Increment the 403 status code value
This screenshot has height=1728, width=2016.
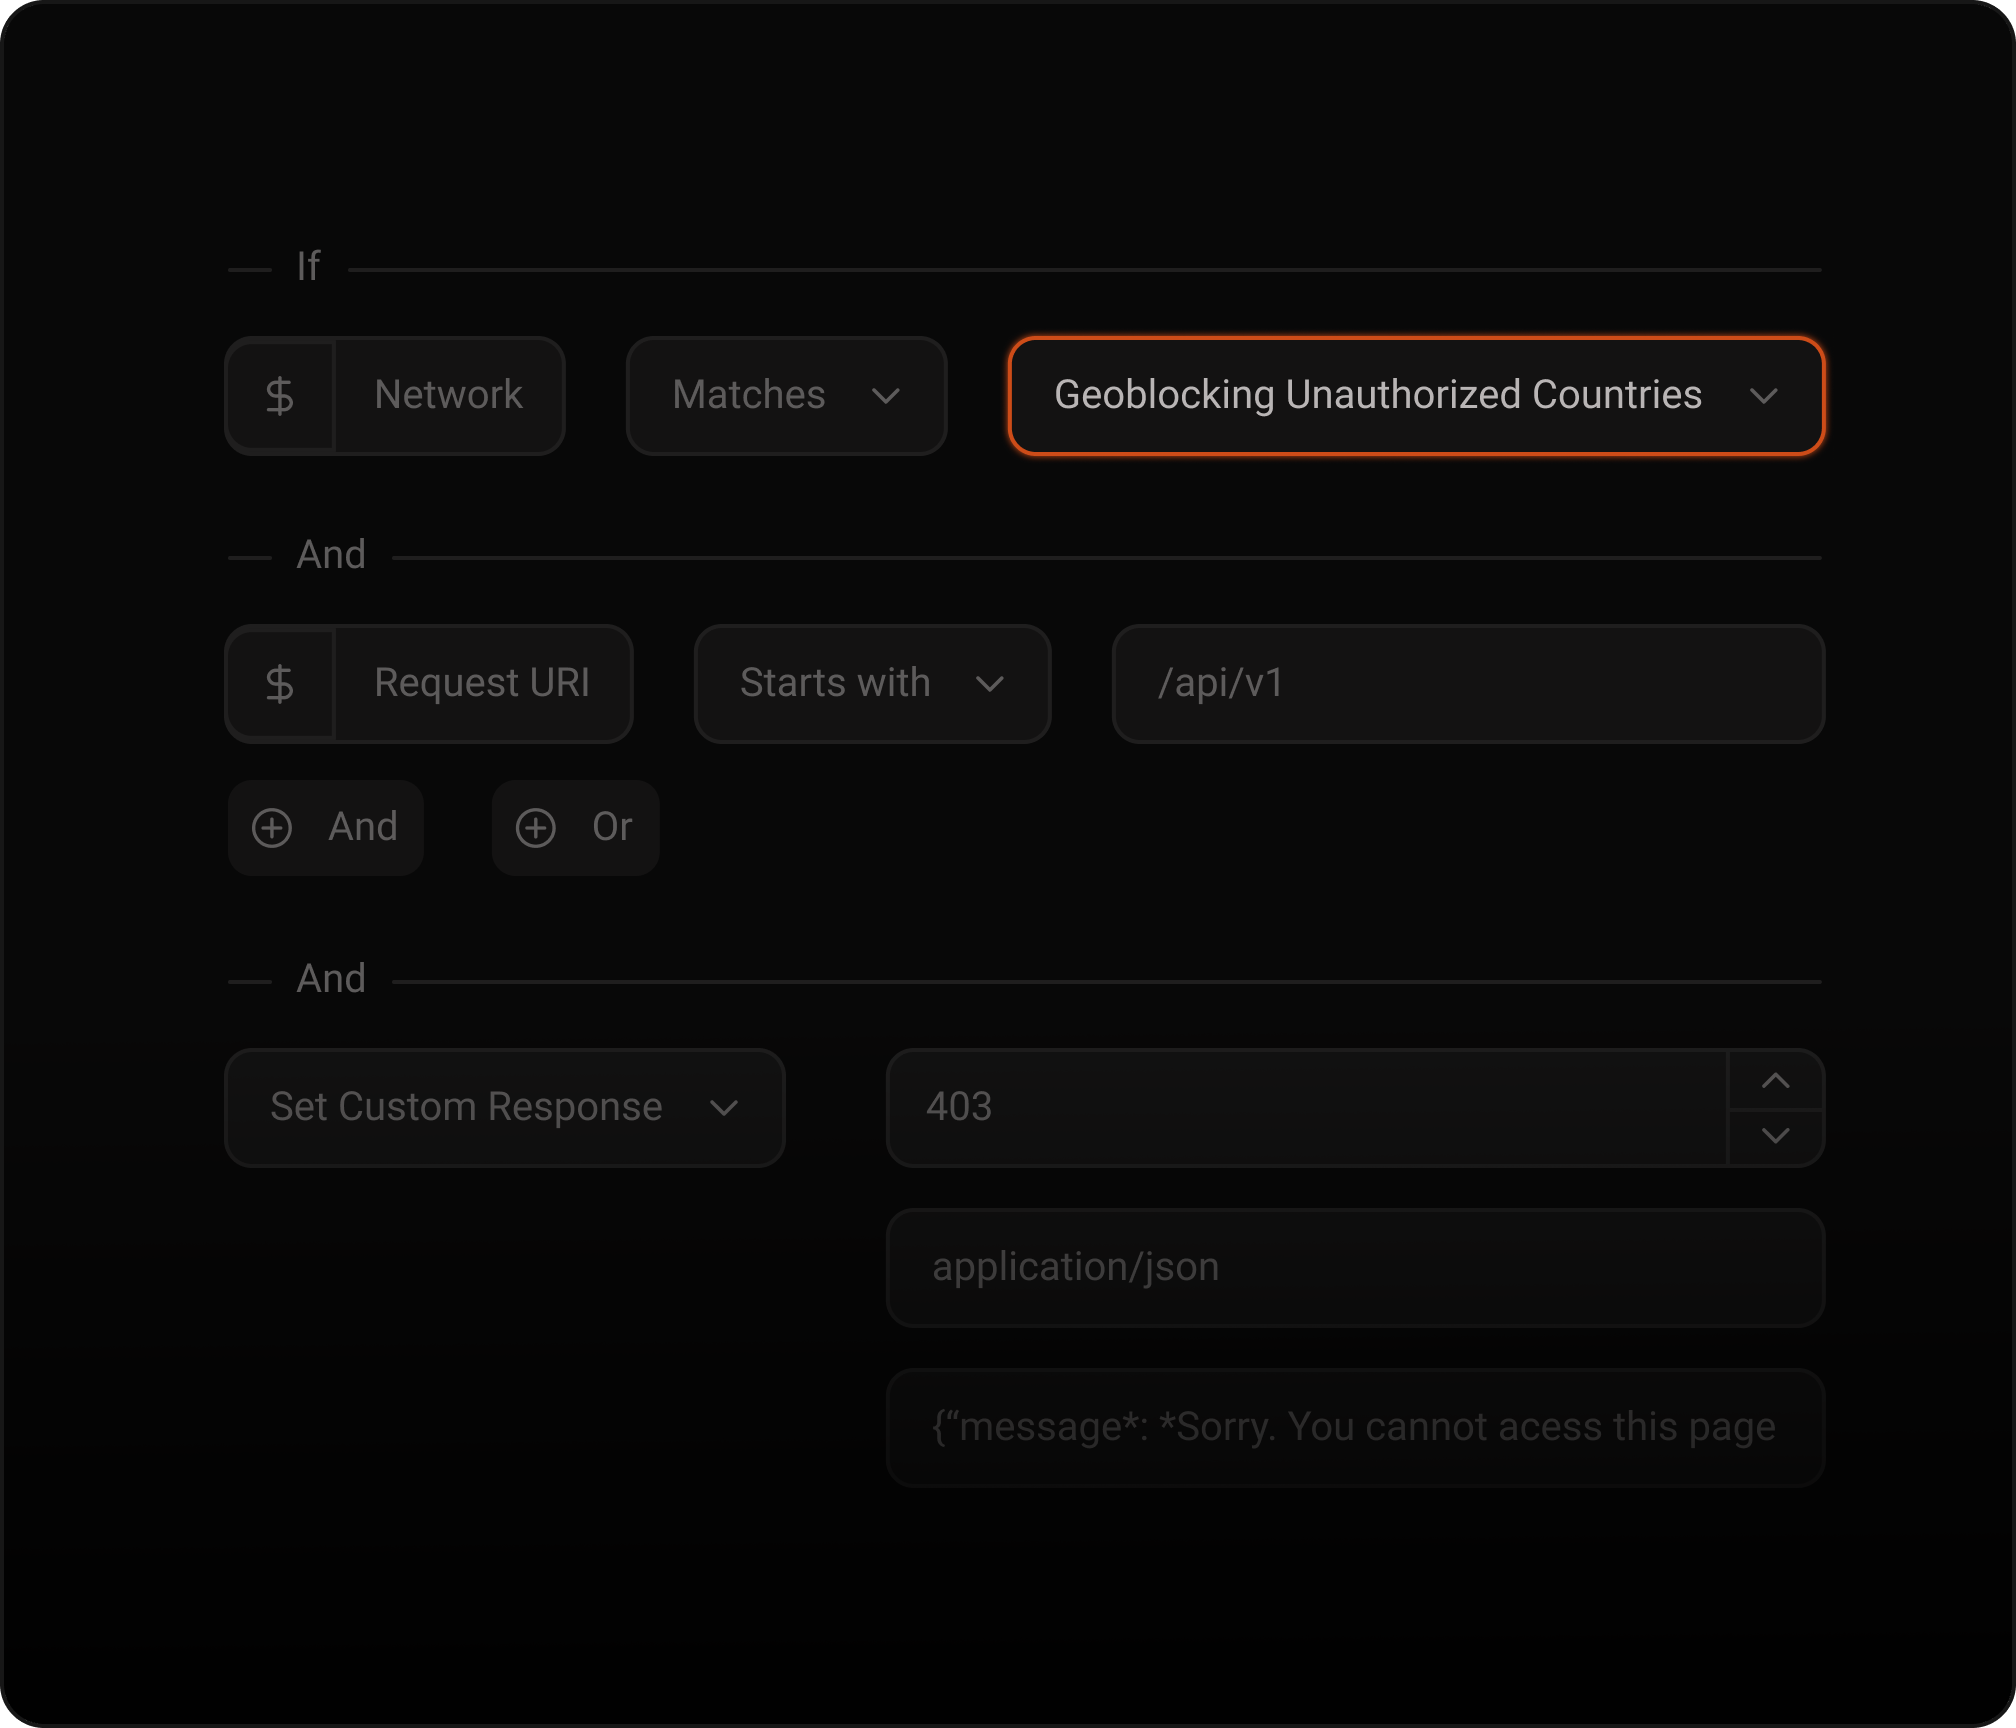tap(1776, 1080)
